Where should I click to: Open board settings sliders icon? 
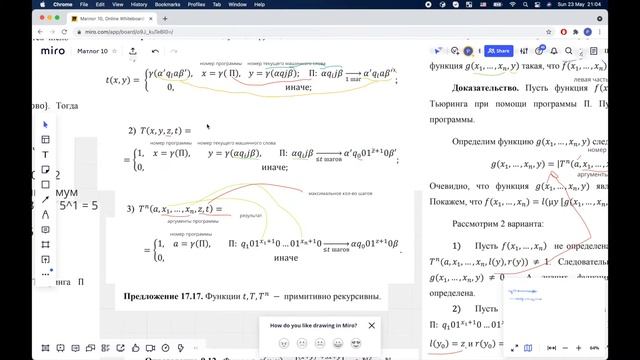click(x=524, y=51)
